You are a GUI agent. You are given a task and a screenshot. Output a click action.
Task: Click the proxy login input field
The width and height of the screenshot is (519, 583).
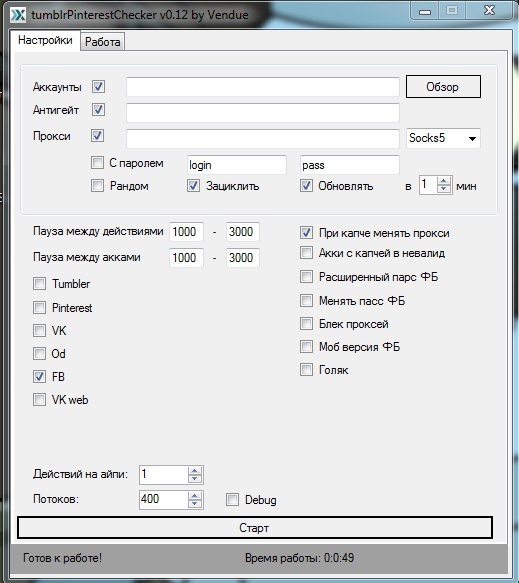click(x=237, y=165)
